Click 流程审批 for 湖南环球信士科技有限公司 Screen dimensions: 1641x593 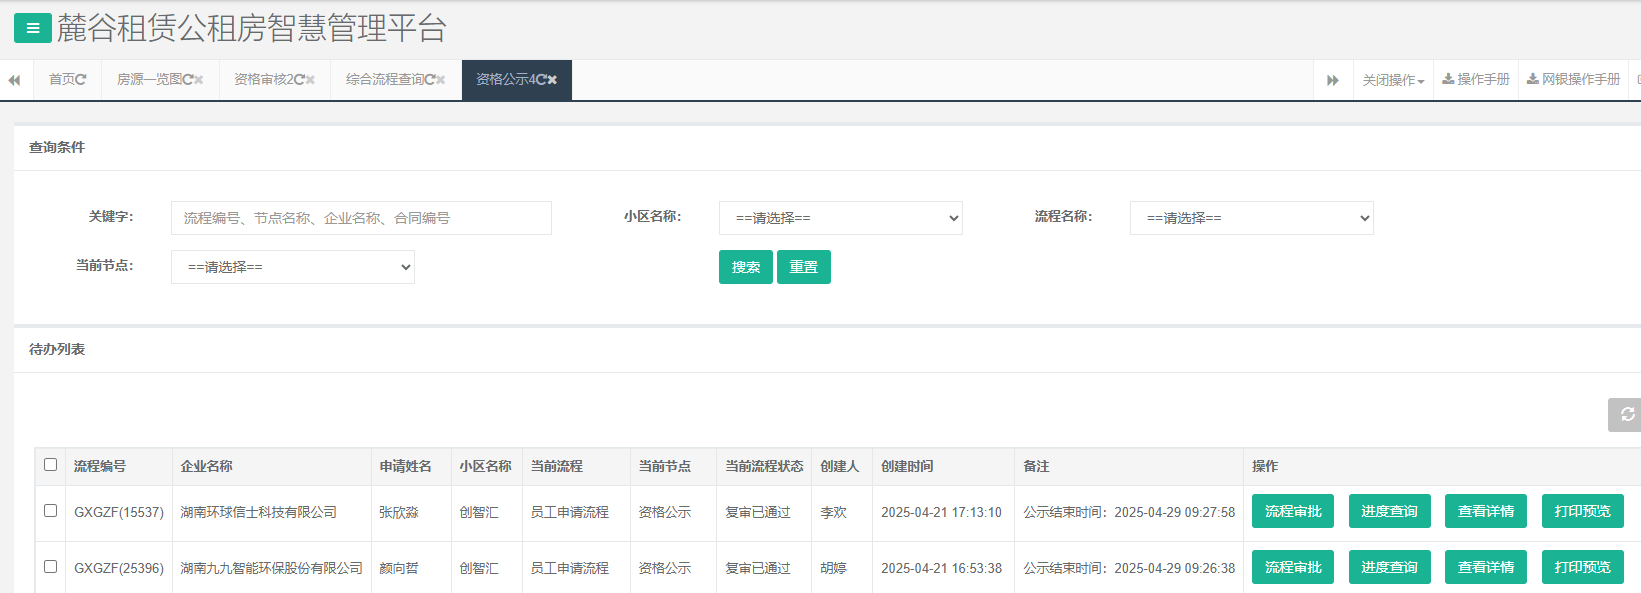click(x=1292, y=511)
